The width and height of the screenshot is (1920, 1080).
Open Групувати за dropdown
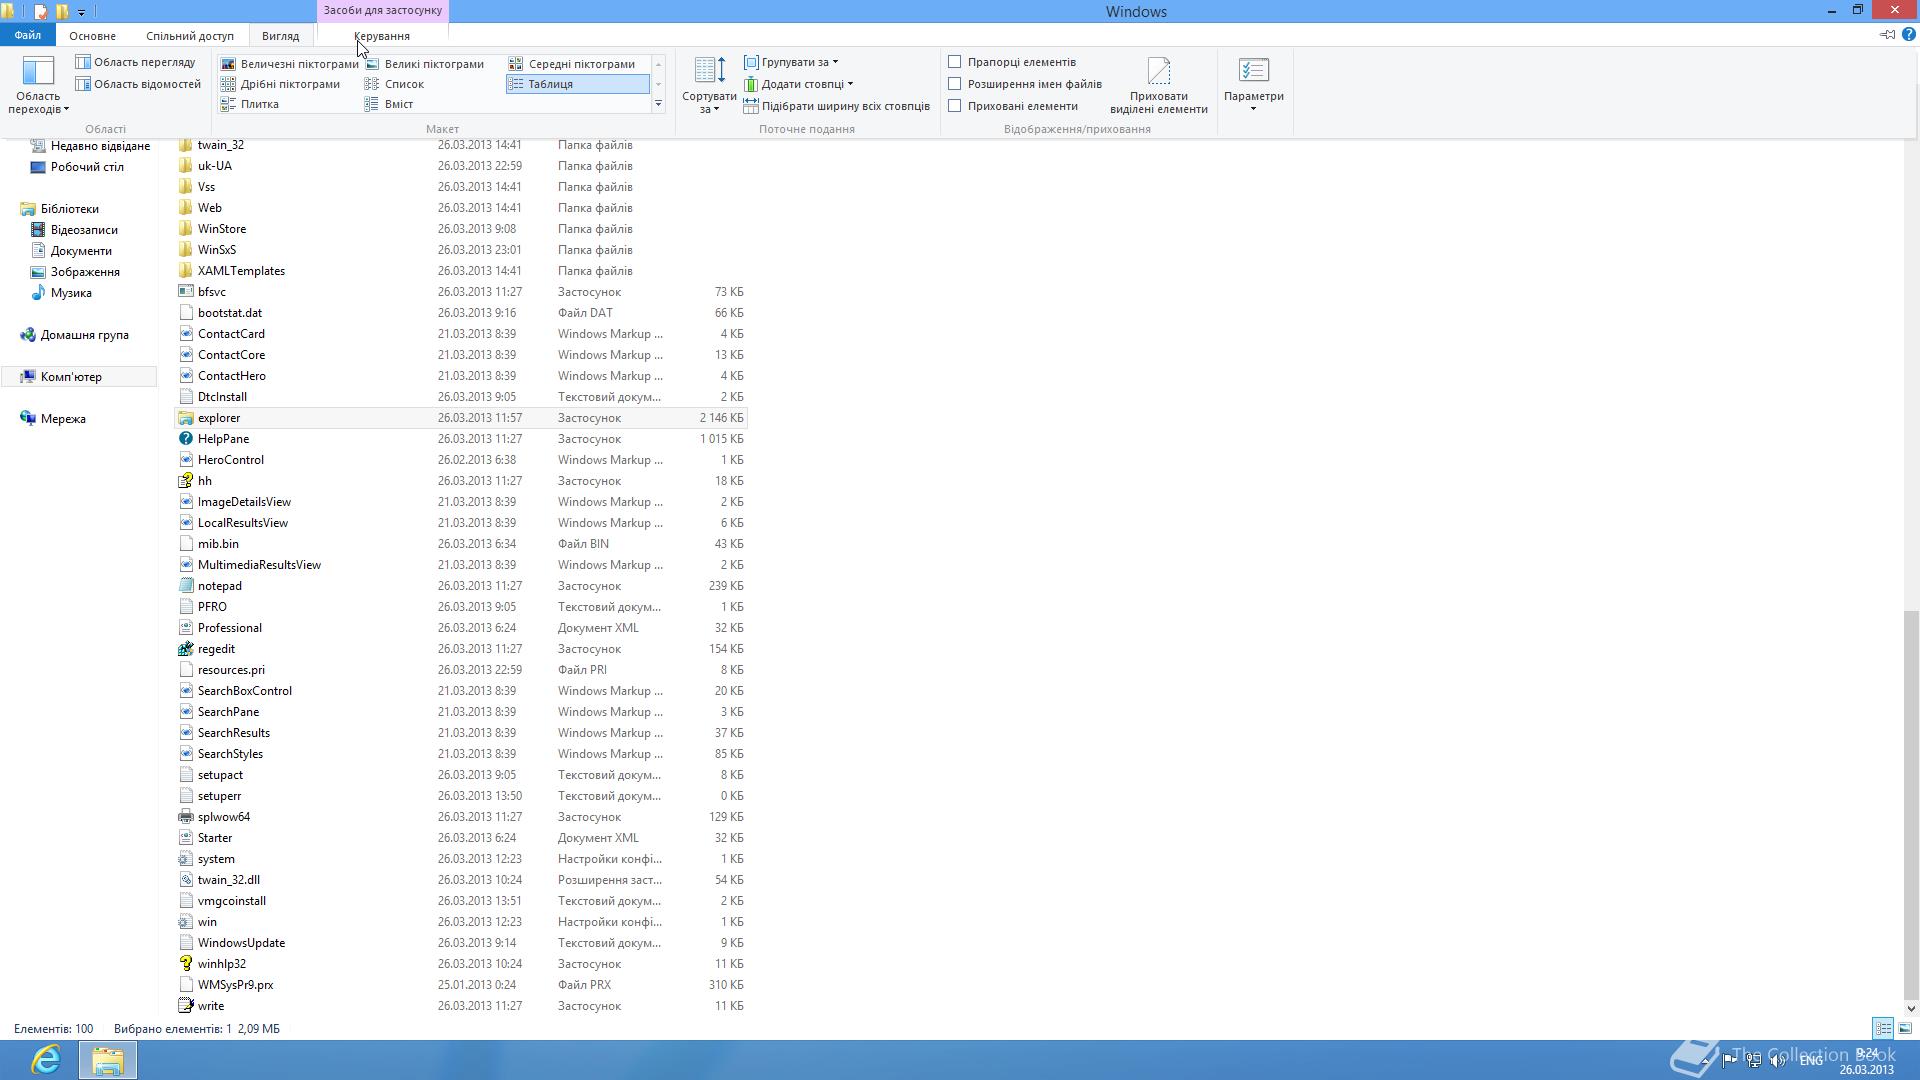791,62
